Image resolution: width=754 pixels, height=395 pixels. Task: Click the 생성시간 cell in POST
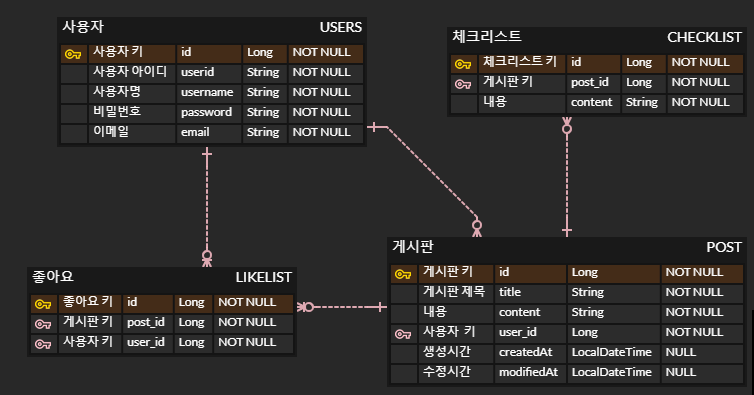point(456,354)
